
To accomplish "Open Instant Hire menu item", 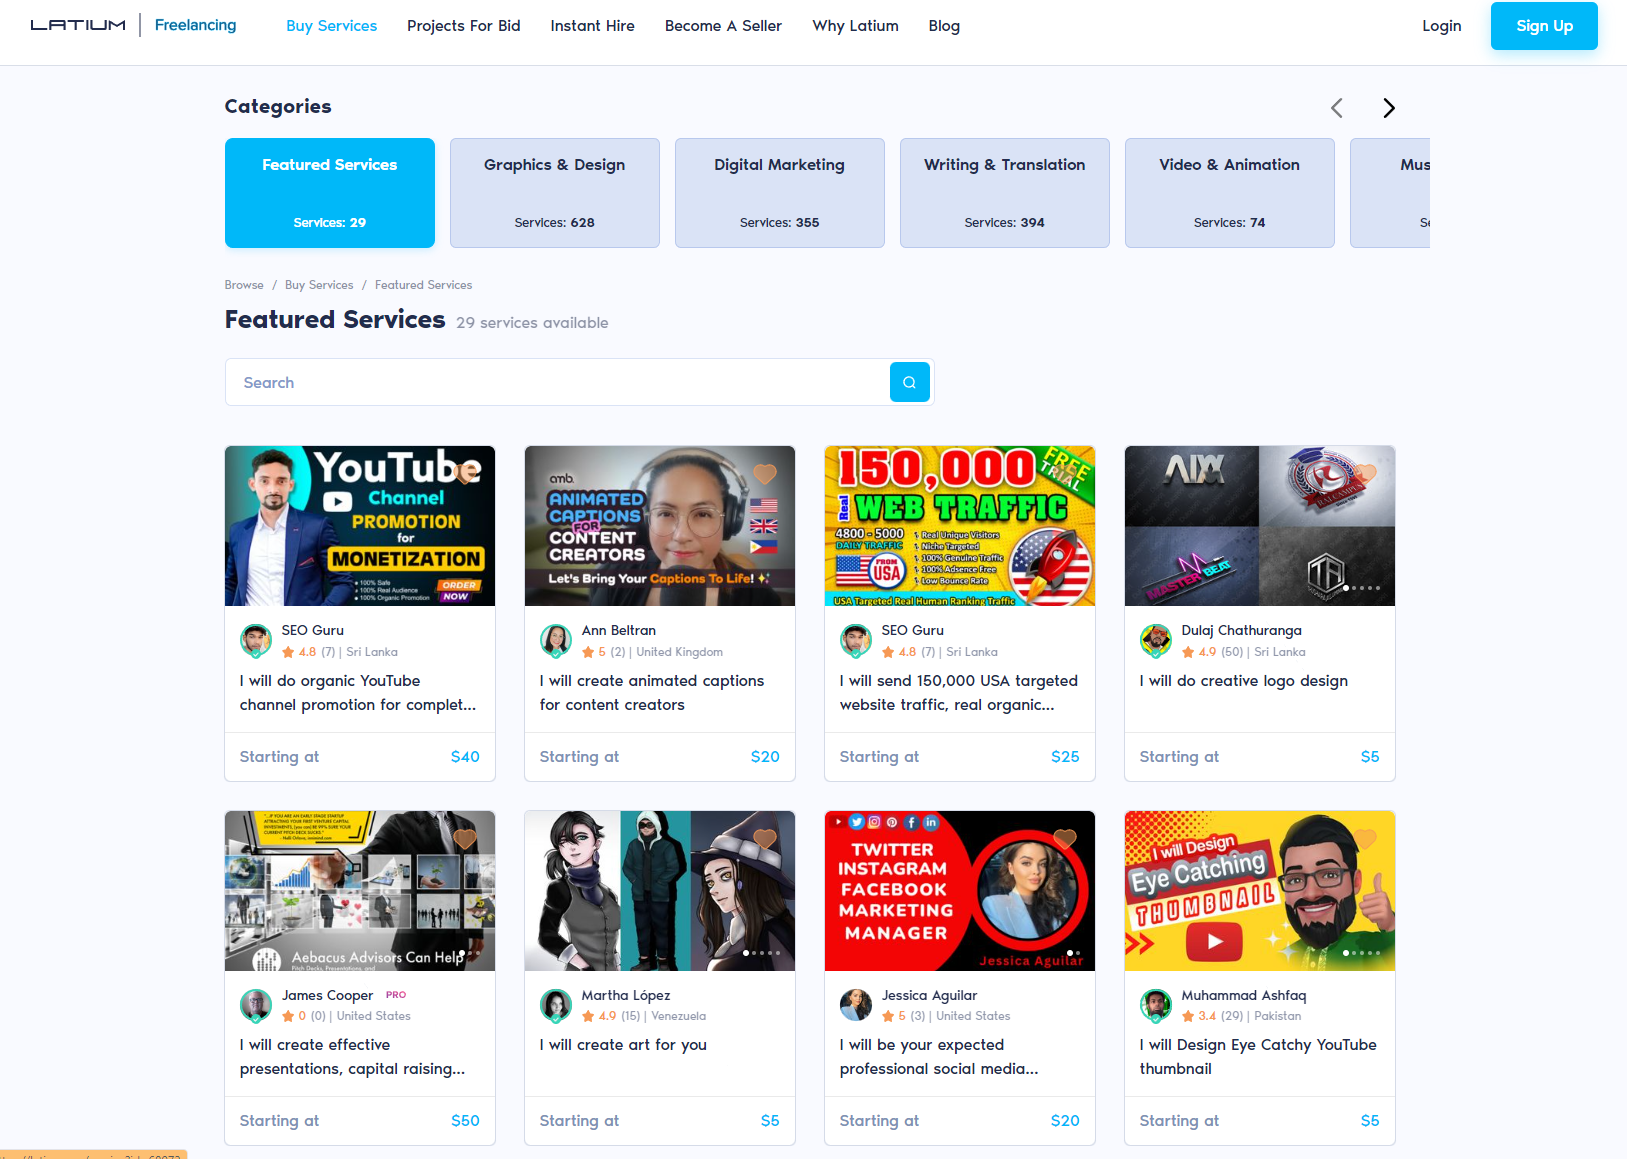I will coord(592,26).
